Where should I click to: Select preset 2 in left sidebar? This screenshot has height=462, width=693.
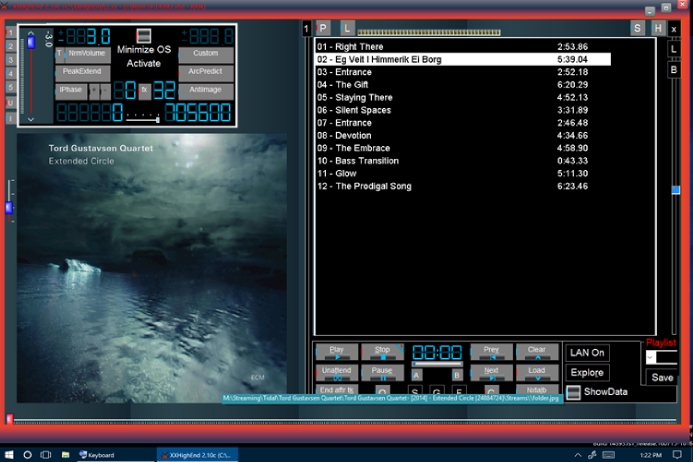(x=11, y=46)
